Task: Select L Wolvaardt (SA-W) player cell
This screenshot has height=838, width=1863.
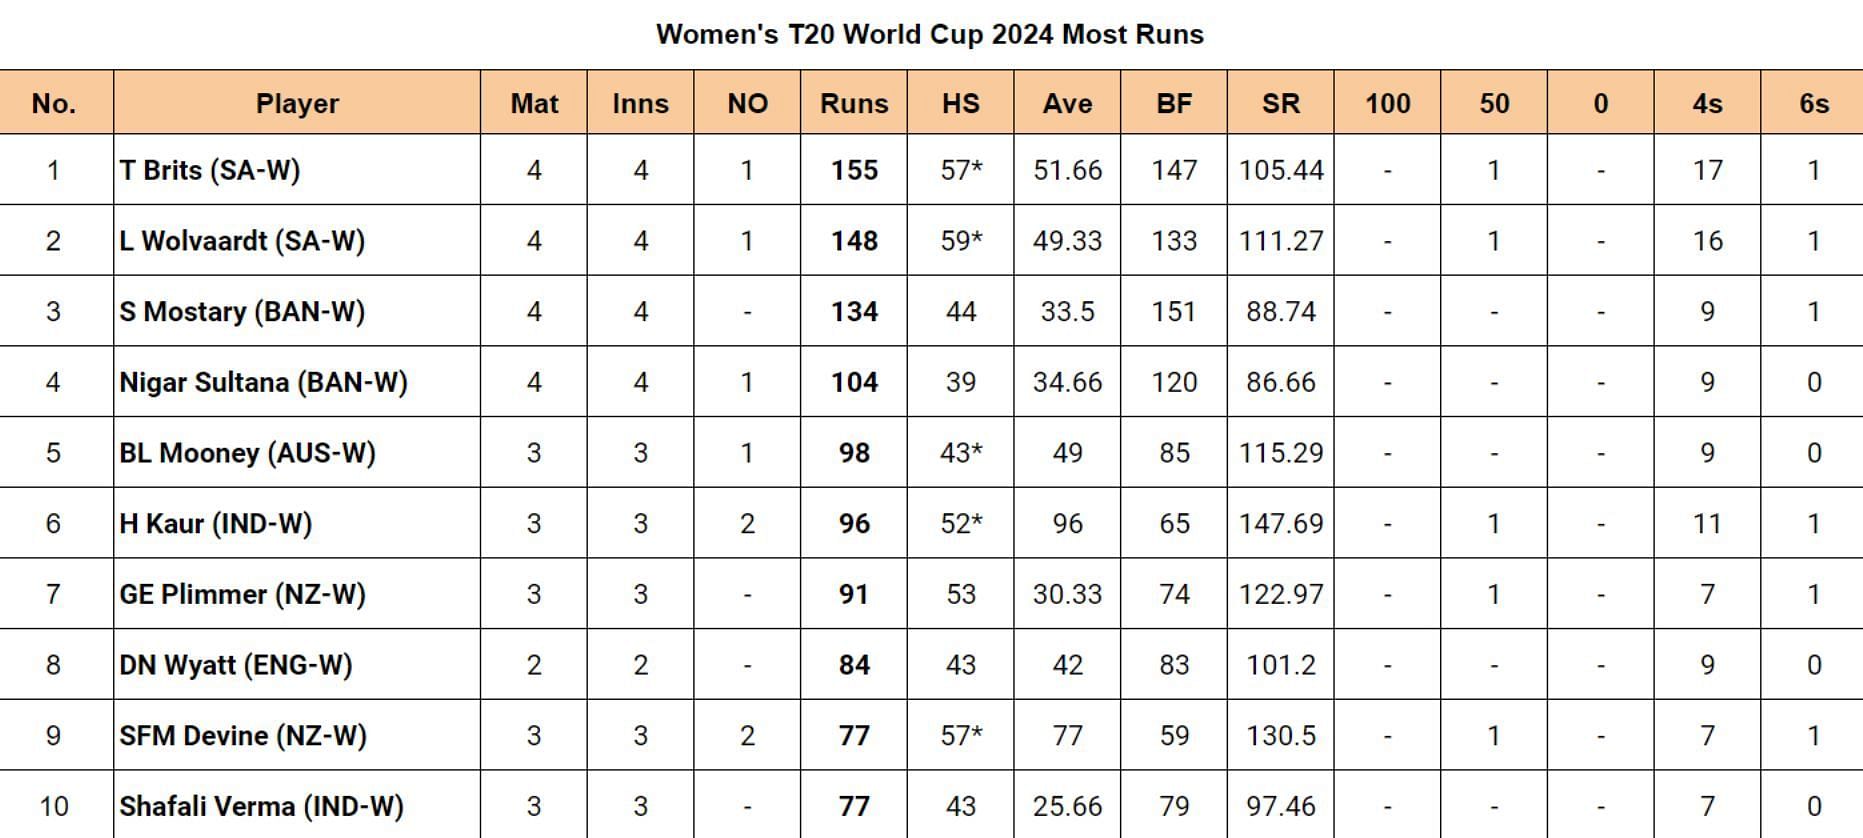Action: click(x=242, y=241)
